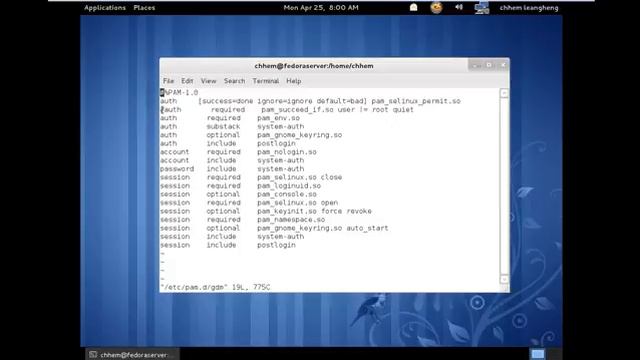Click the word substack
Screen dimensions: 640x360
pyautogui.click(x=223, y=127)
